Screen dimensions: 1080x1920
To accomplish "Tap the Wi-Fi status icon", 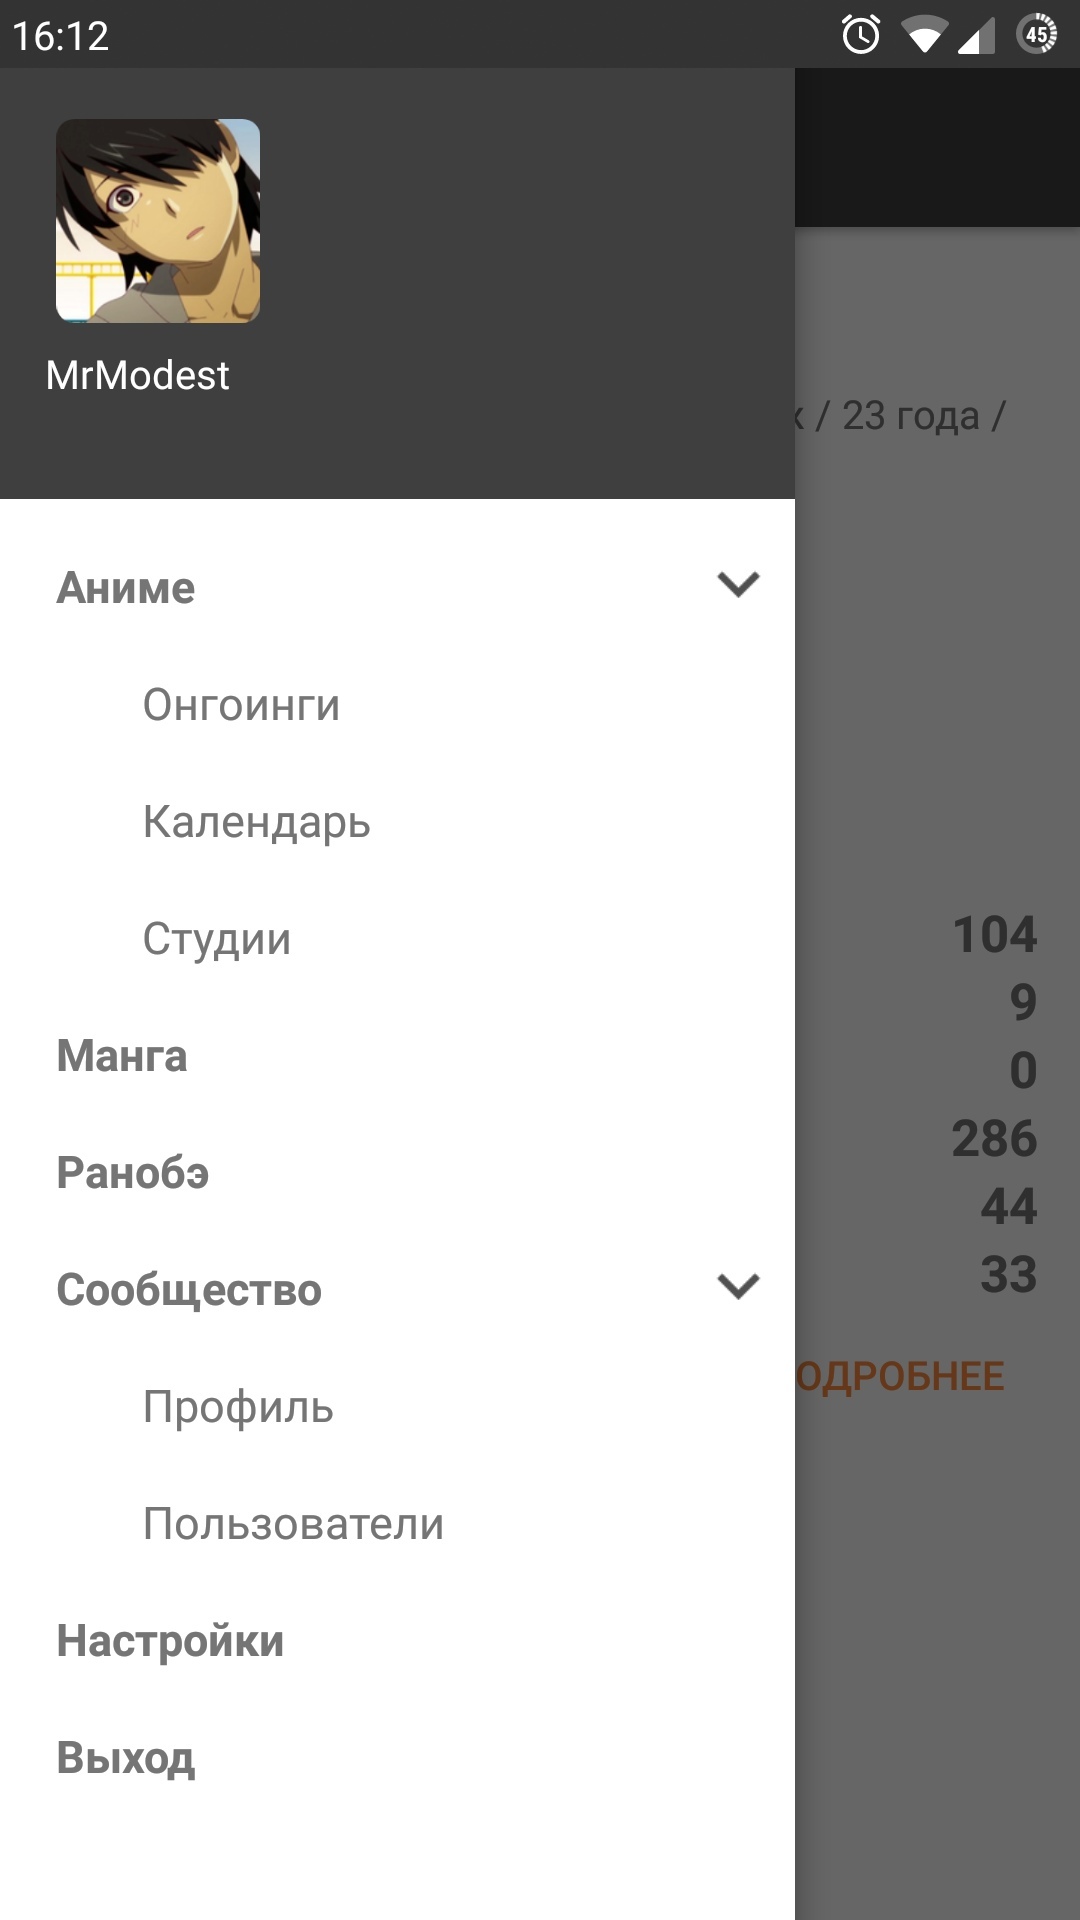I will [x=923, y=36].
